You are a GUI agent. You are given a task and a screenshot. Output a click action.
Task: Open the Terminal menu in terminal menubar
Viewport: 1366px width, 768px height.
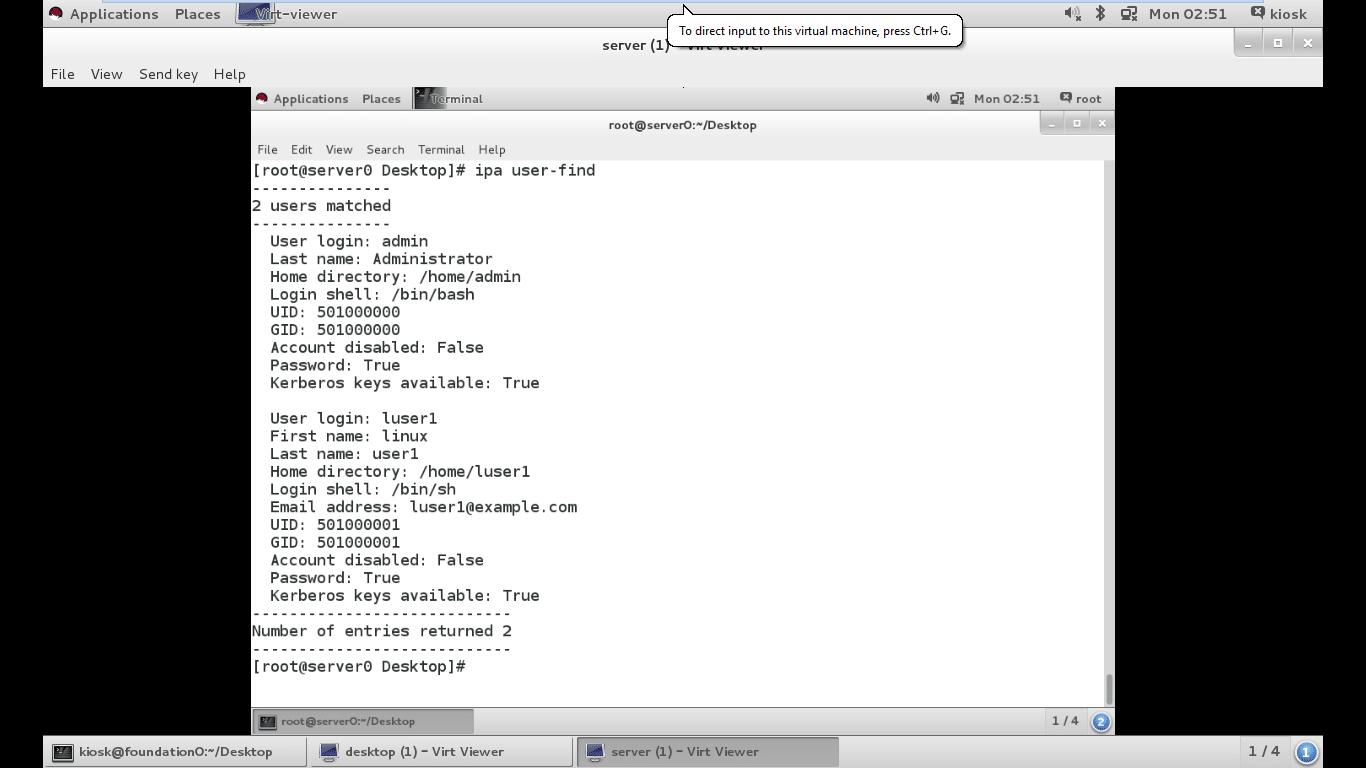click(441, 149)
